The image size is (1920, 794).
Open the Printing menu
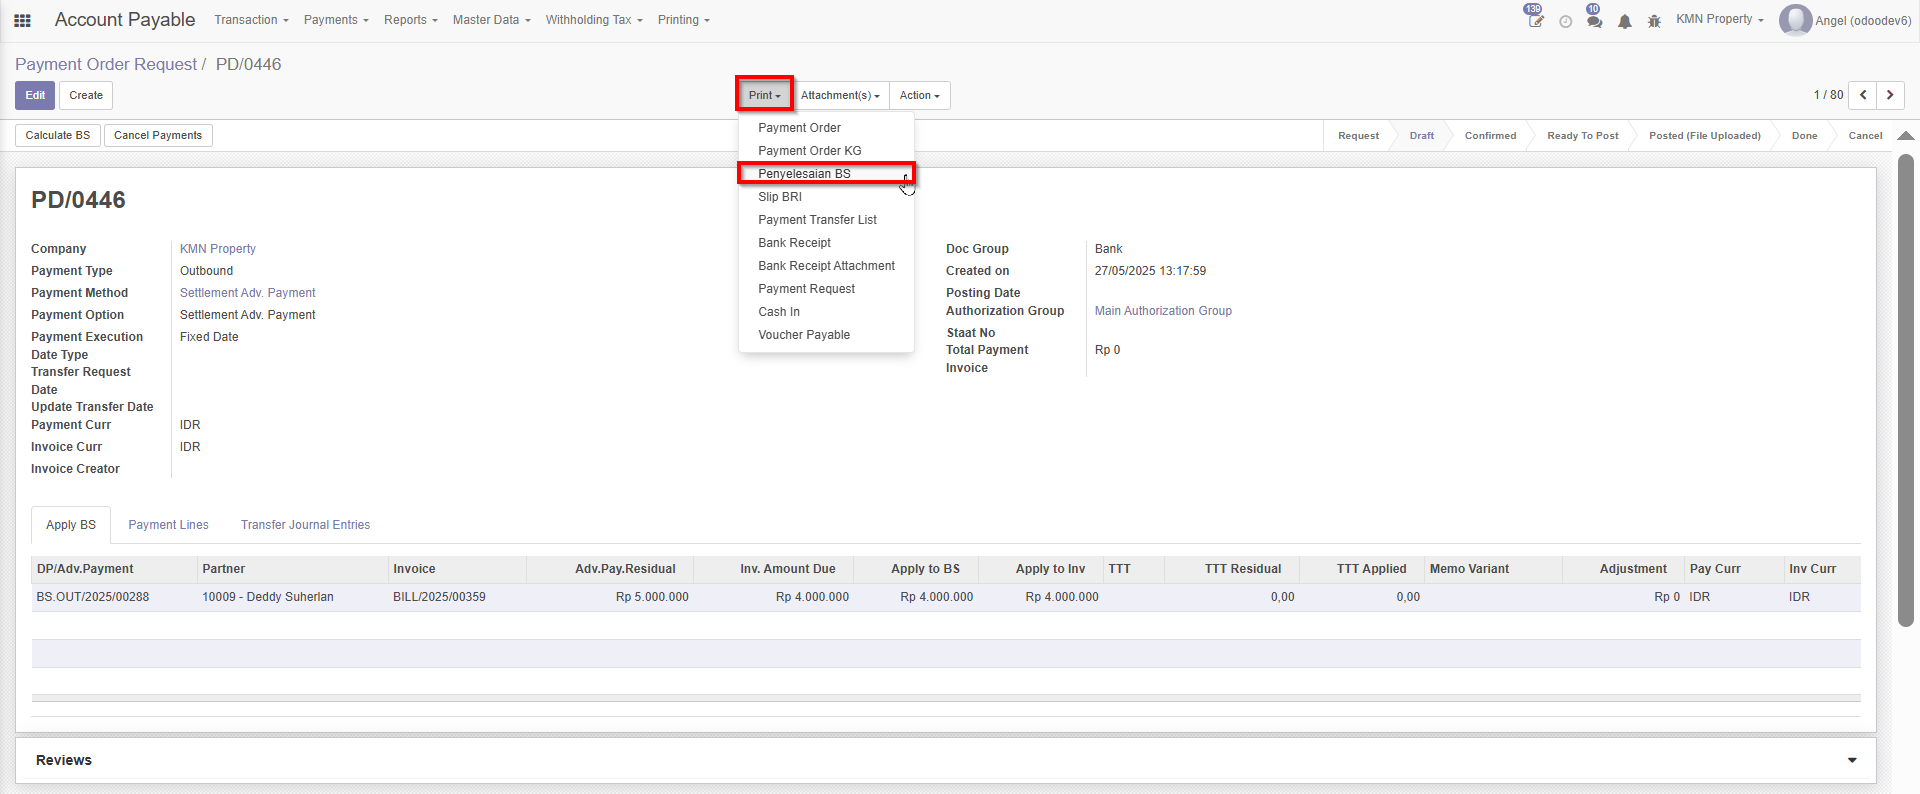point(684,20)
